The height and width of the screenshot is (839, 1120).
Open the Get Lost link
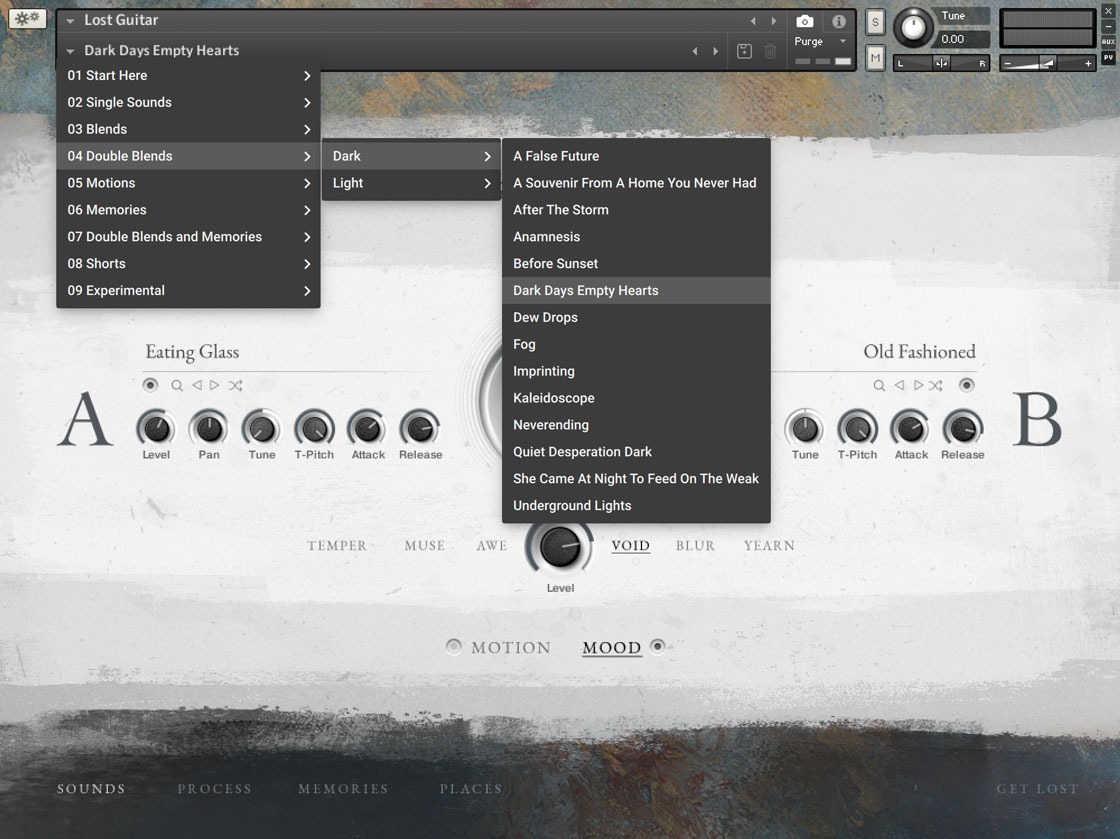(x=1037, y=789)
